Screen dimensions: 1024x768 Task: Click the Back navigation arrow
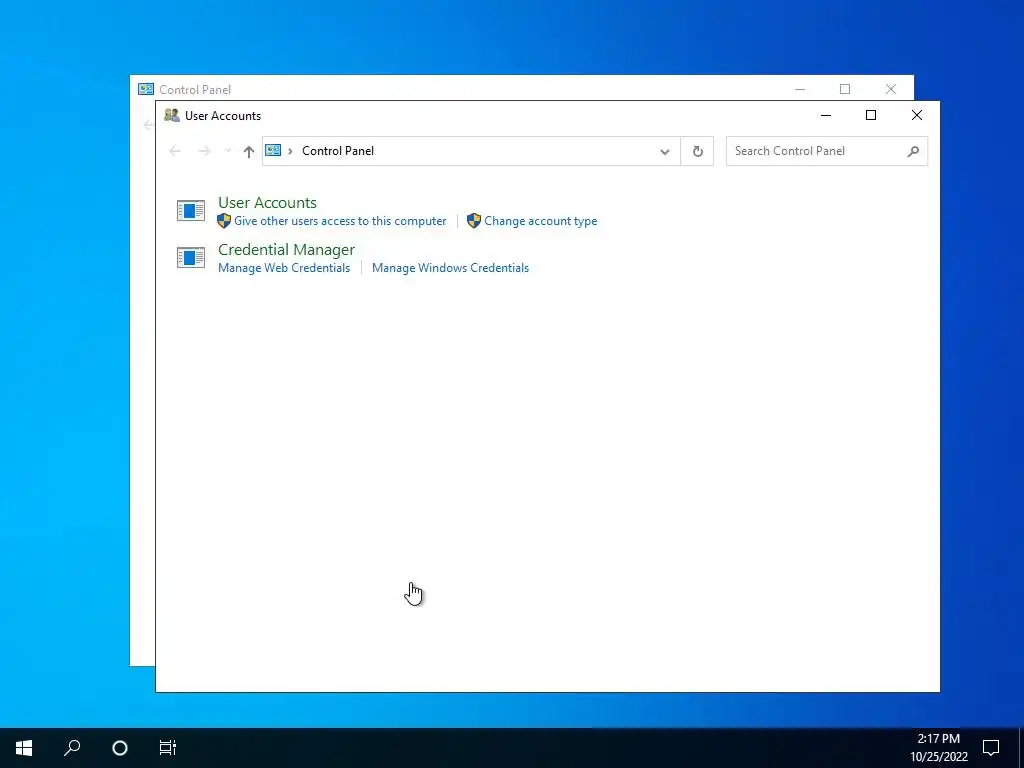pyautogui.click(x=175, y=152)
